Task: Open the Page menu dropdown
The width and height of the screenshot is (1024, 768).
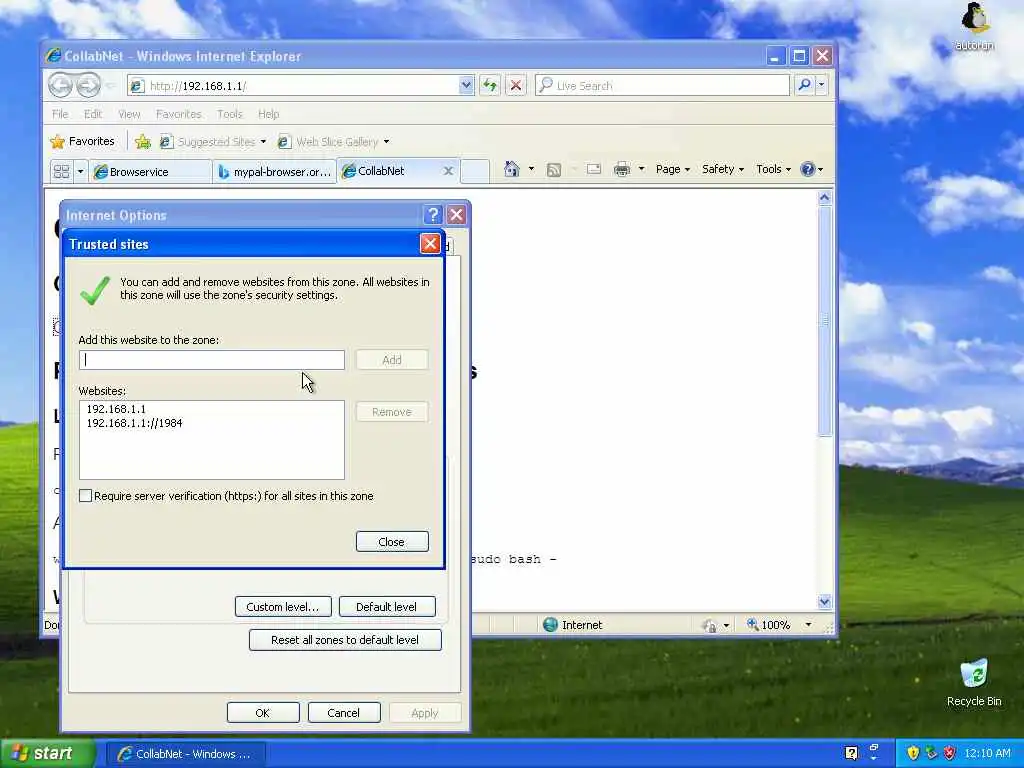Action: click(673, 169)
